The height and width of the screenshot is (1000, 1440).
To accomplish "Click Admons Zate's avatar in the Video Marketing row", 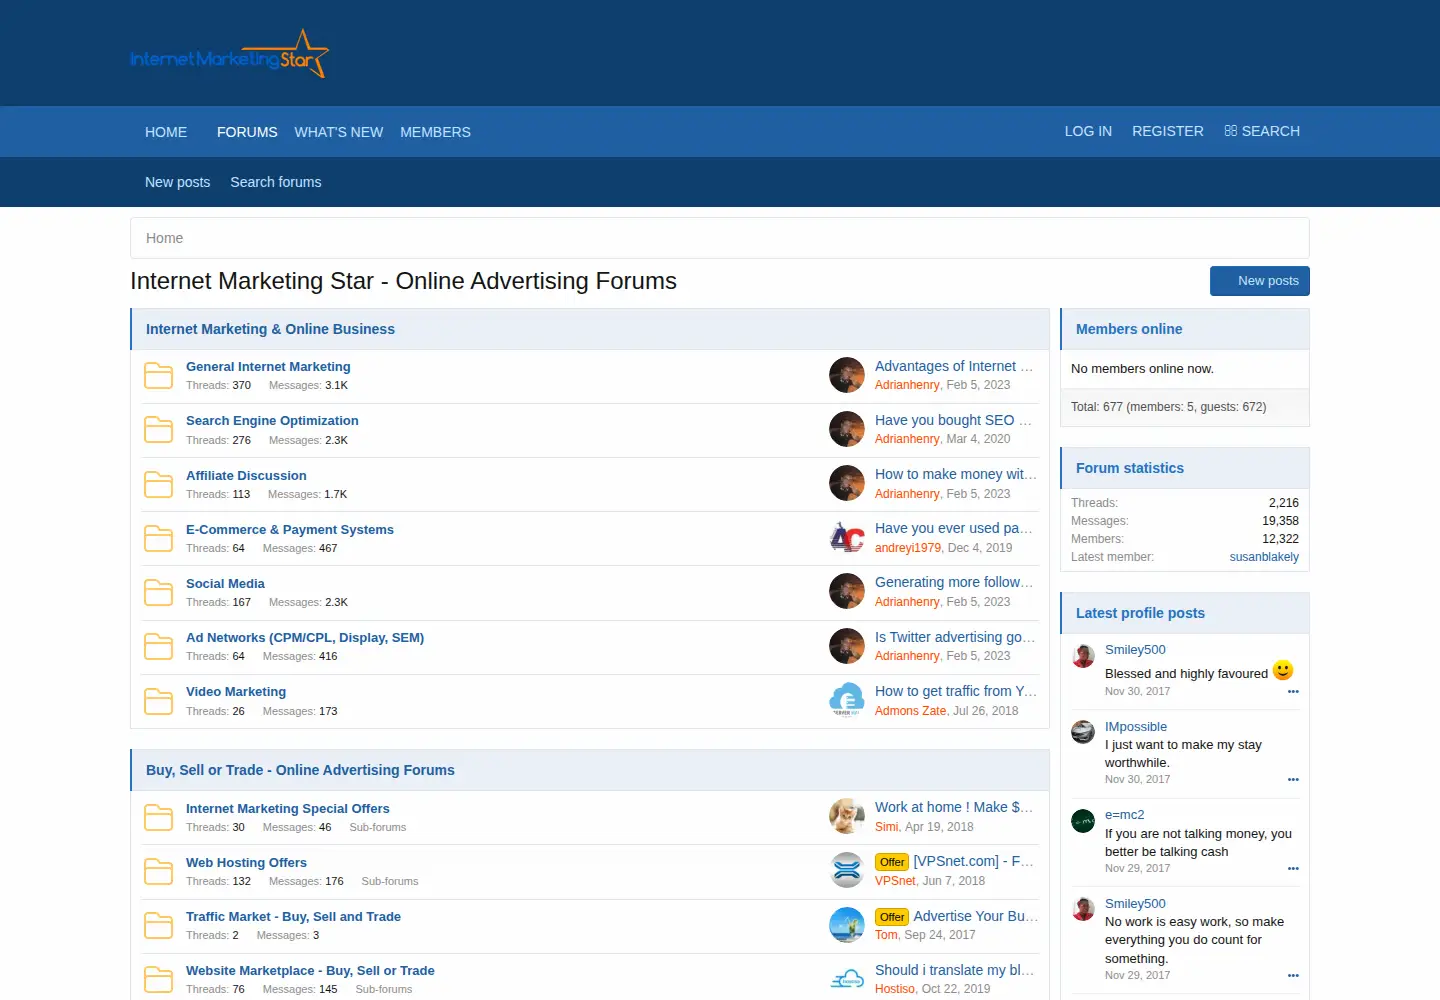I will click(847, 699).
